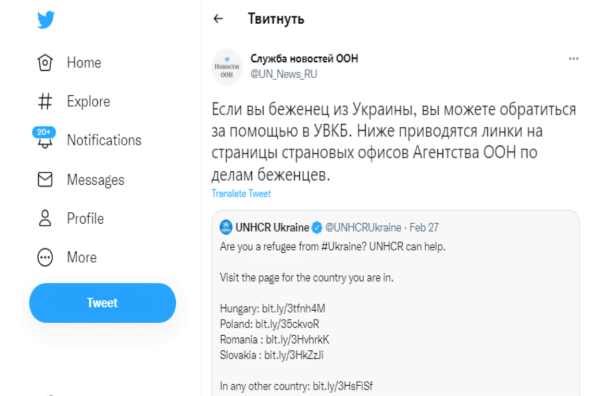Viewport: 590px width, 396px height.
Task: Go back with the left arrow
Action: pos(218,18)
